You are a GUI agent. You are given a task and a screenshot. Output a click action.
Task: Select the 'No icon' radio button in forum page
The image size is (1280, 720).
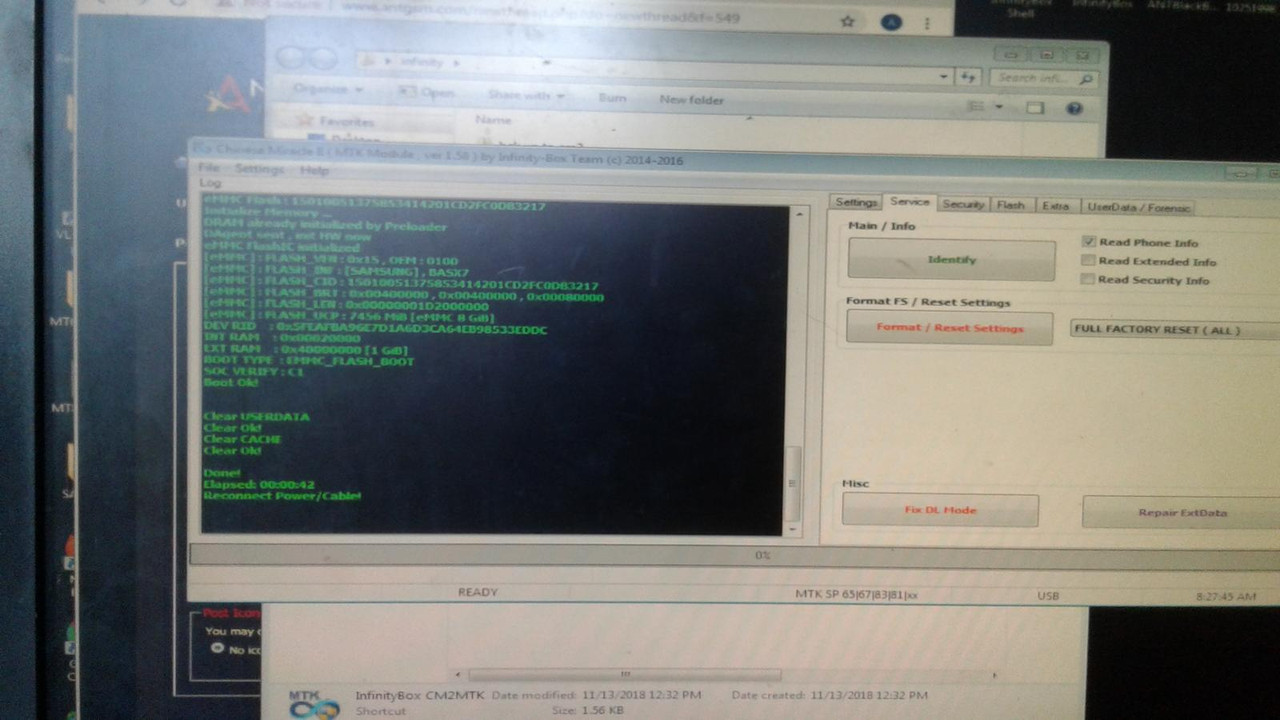point(217,648)
